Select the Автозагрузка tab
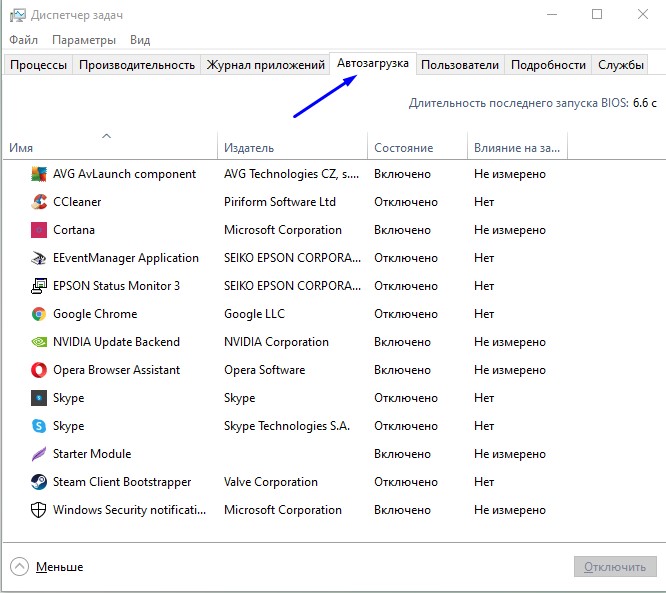Screen dimensions: 666x593 coord(373,63)
